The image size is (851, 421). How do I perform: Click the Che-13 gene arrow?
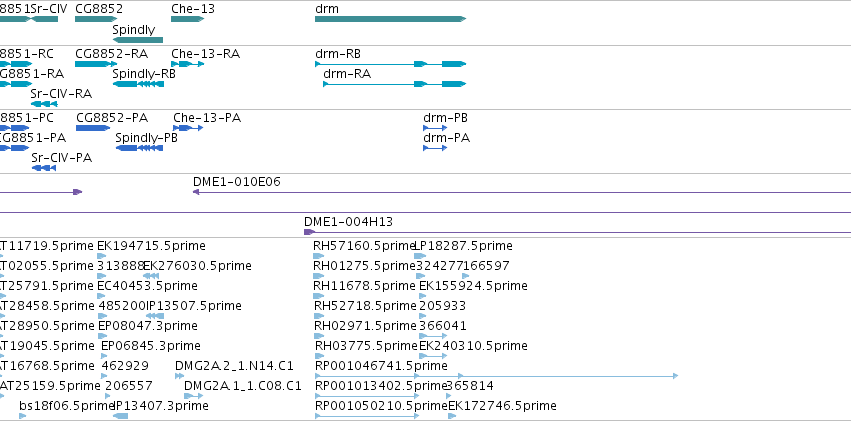187,19
